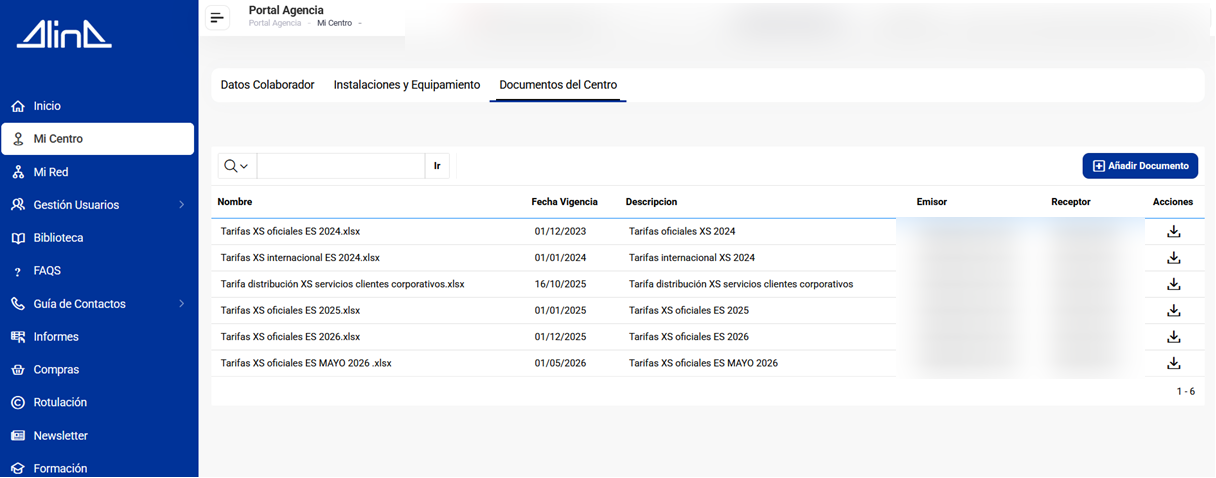Download Tarifas XS internacional ES 2024.xlsx

[x=1174, y=258]
